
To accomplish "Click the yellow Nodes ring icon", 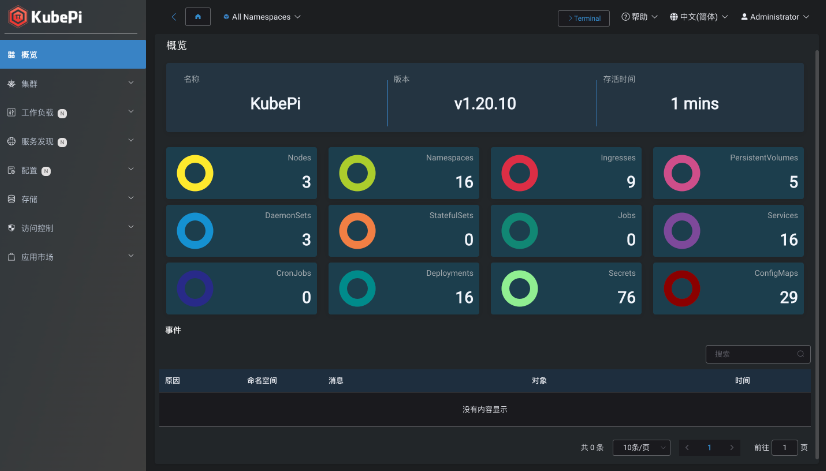I will point(195,173).
